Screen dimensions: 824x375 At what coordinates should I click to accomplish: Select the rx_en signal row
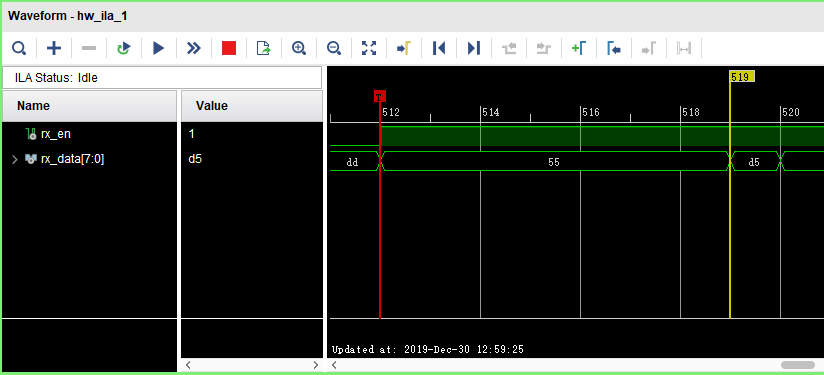tap(89, 134)
